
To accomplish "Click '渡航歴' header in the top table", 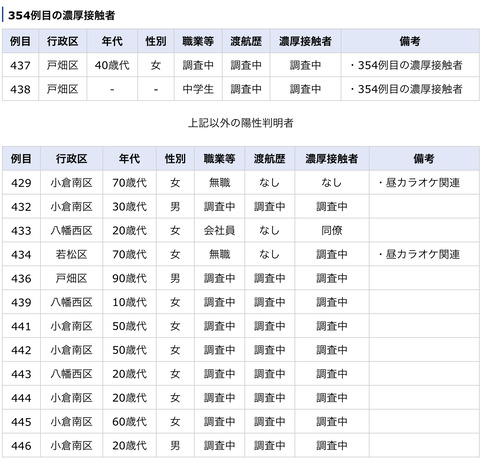I will pyautogui.click(x=246, y=41).
